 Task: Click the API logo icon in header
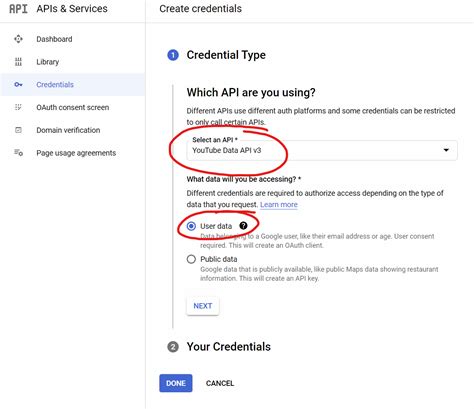(18, 9)
